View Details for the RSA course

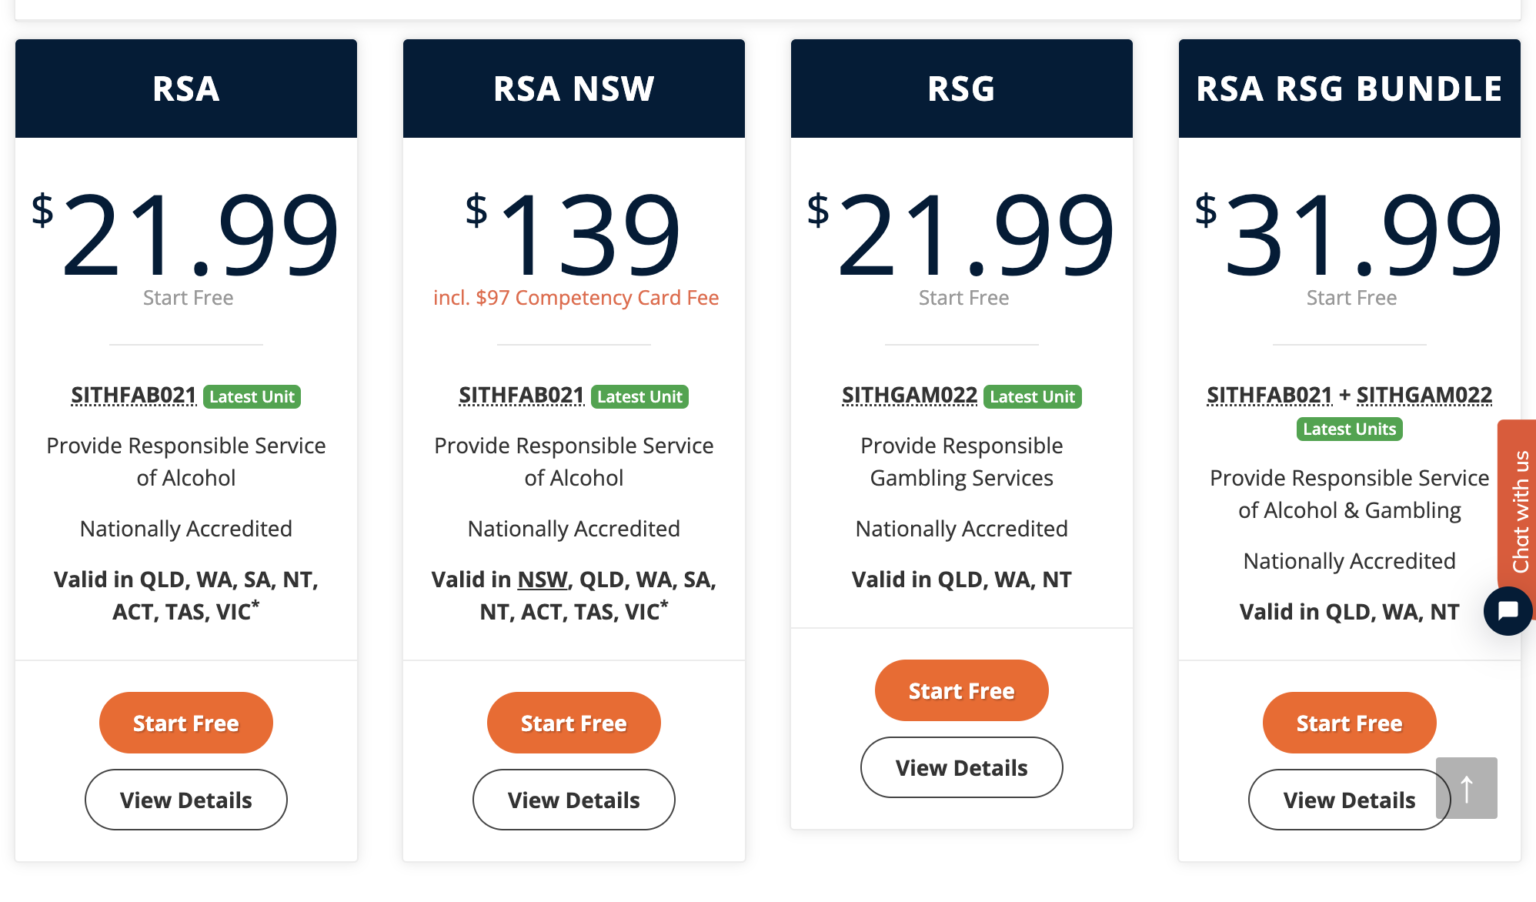[186, 800]
